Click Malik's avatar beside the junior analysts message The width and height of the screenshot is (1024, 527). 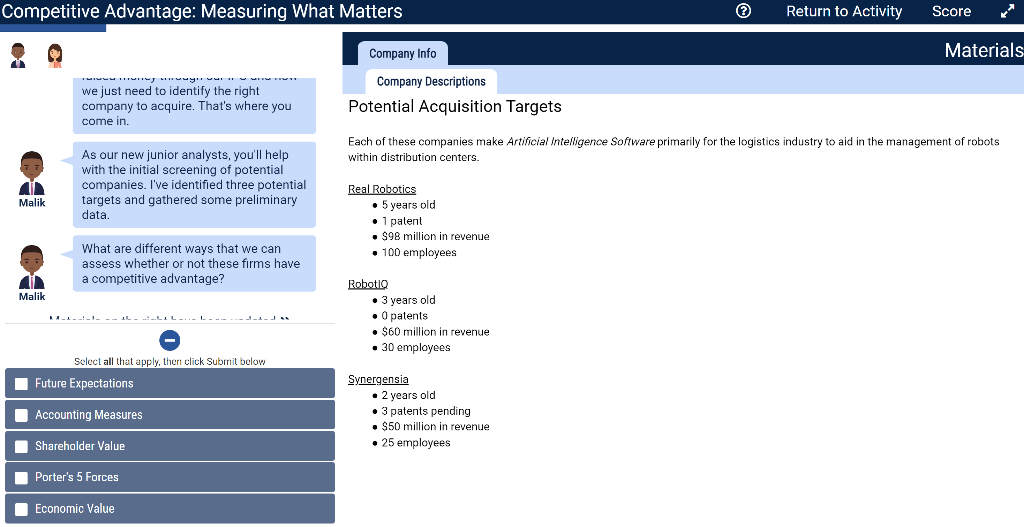tap(31, 173)
